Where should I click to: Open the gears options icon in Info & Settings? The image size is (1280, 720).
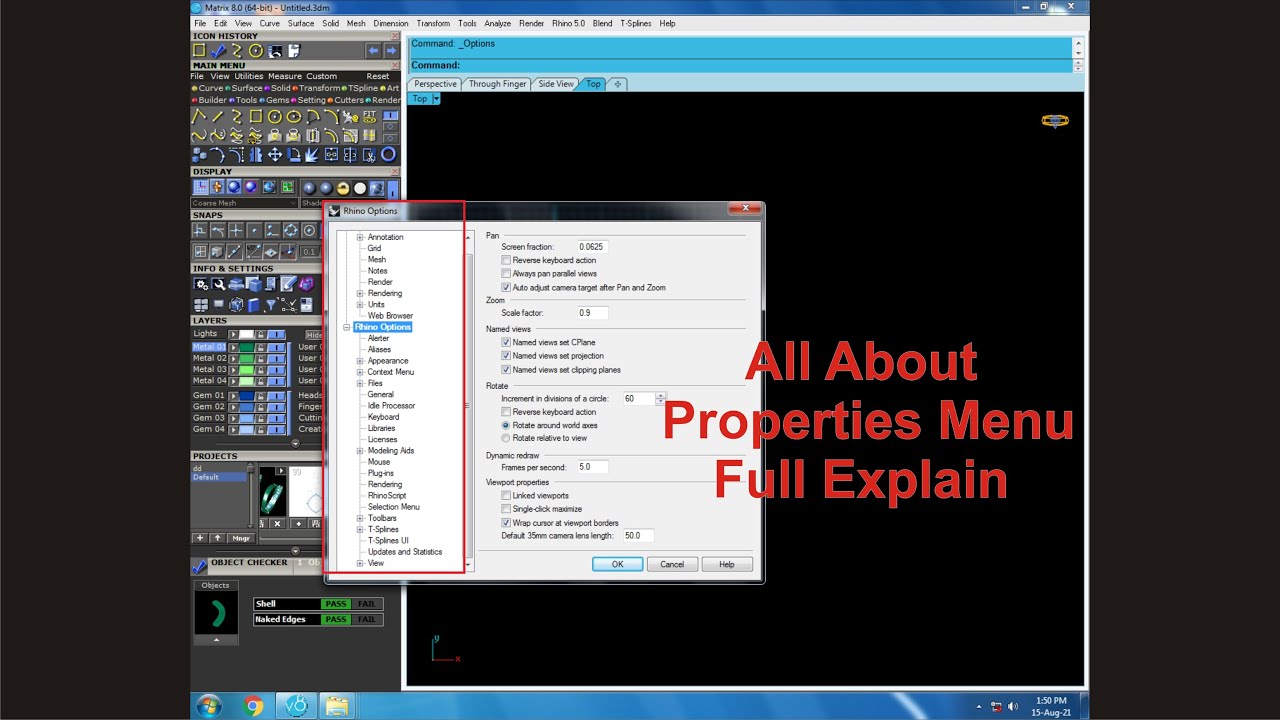point(200,284)
